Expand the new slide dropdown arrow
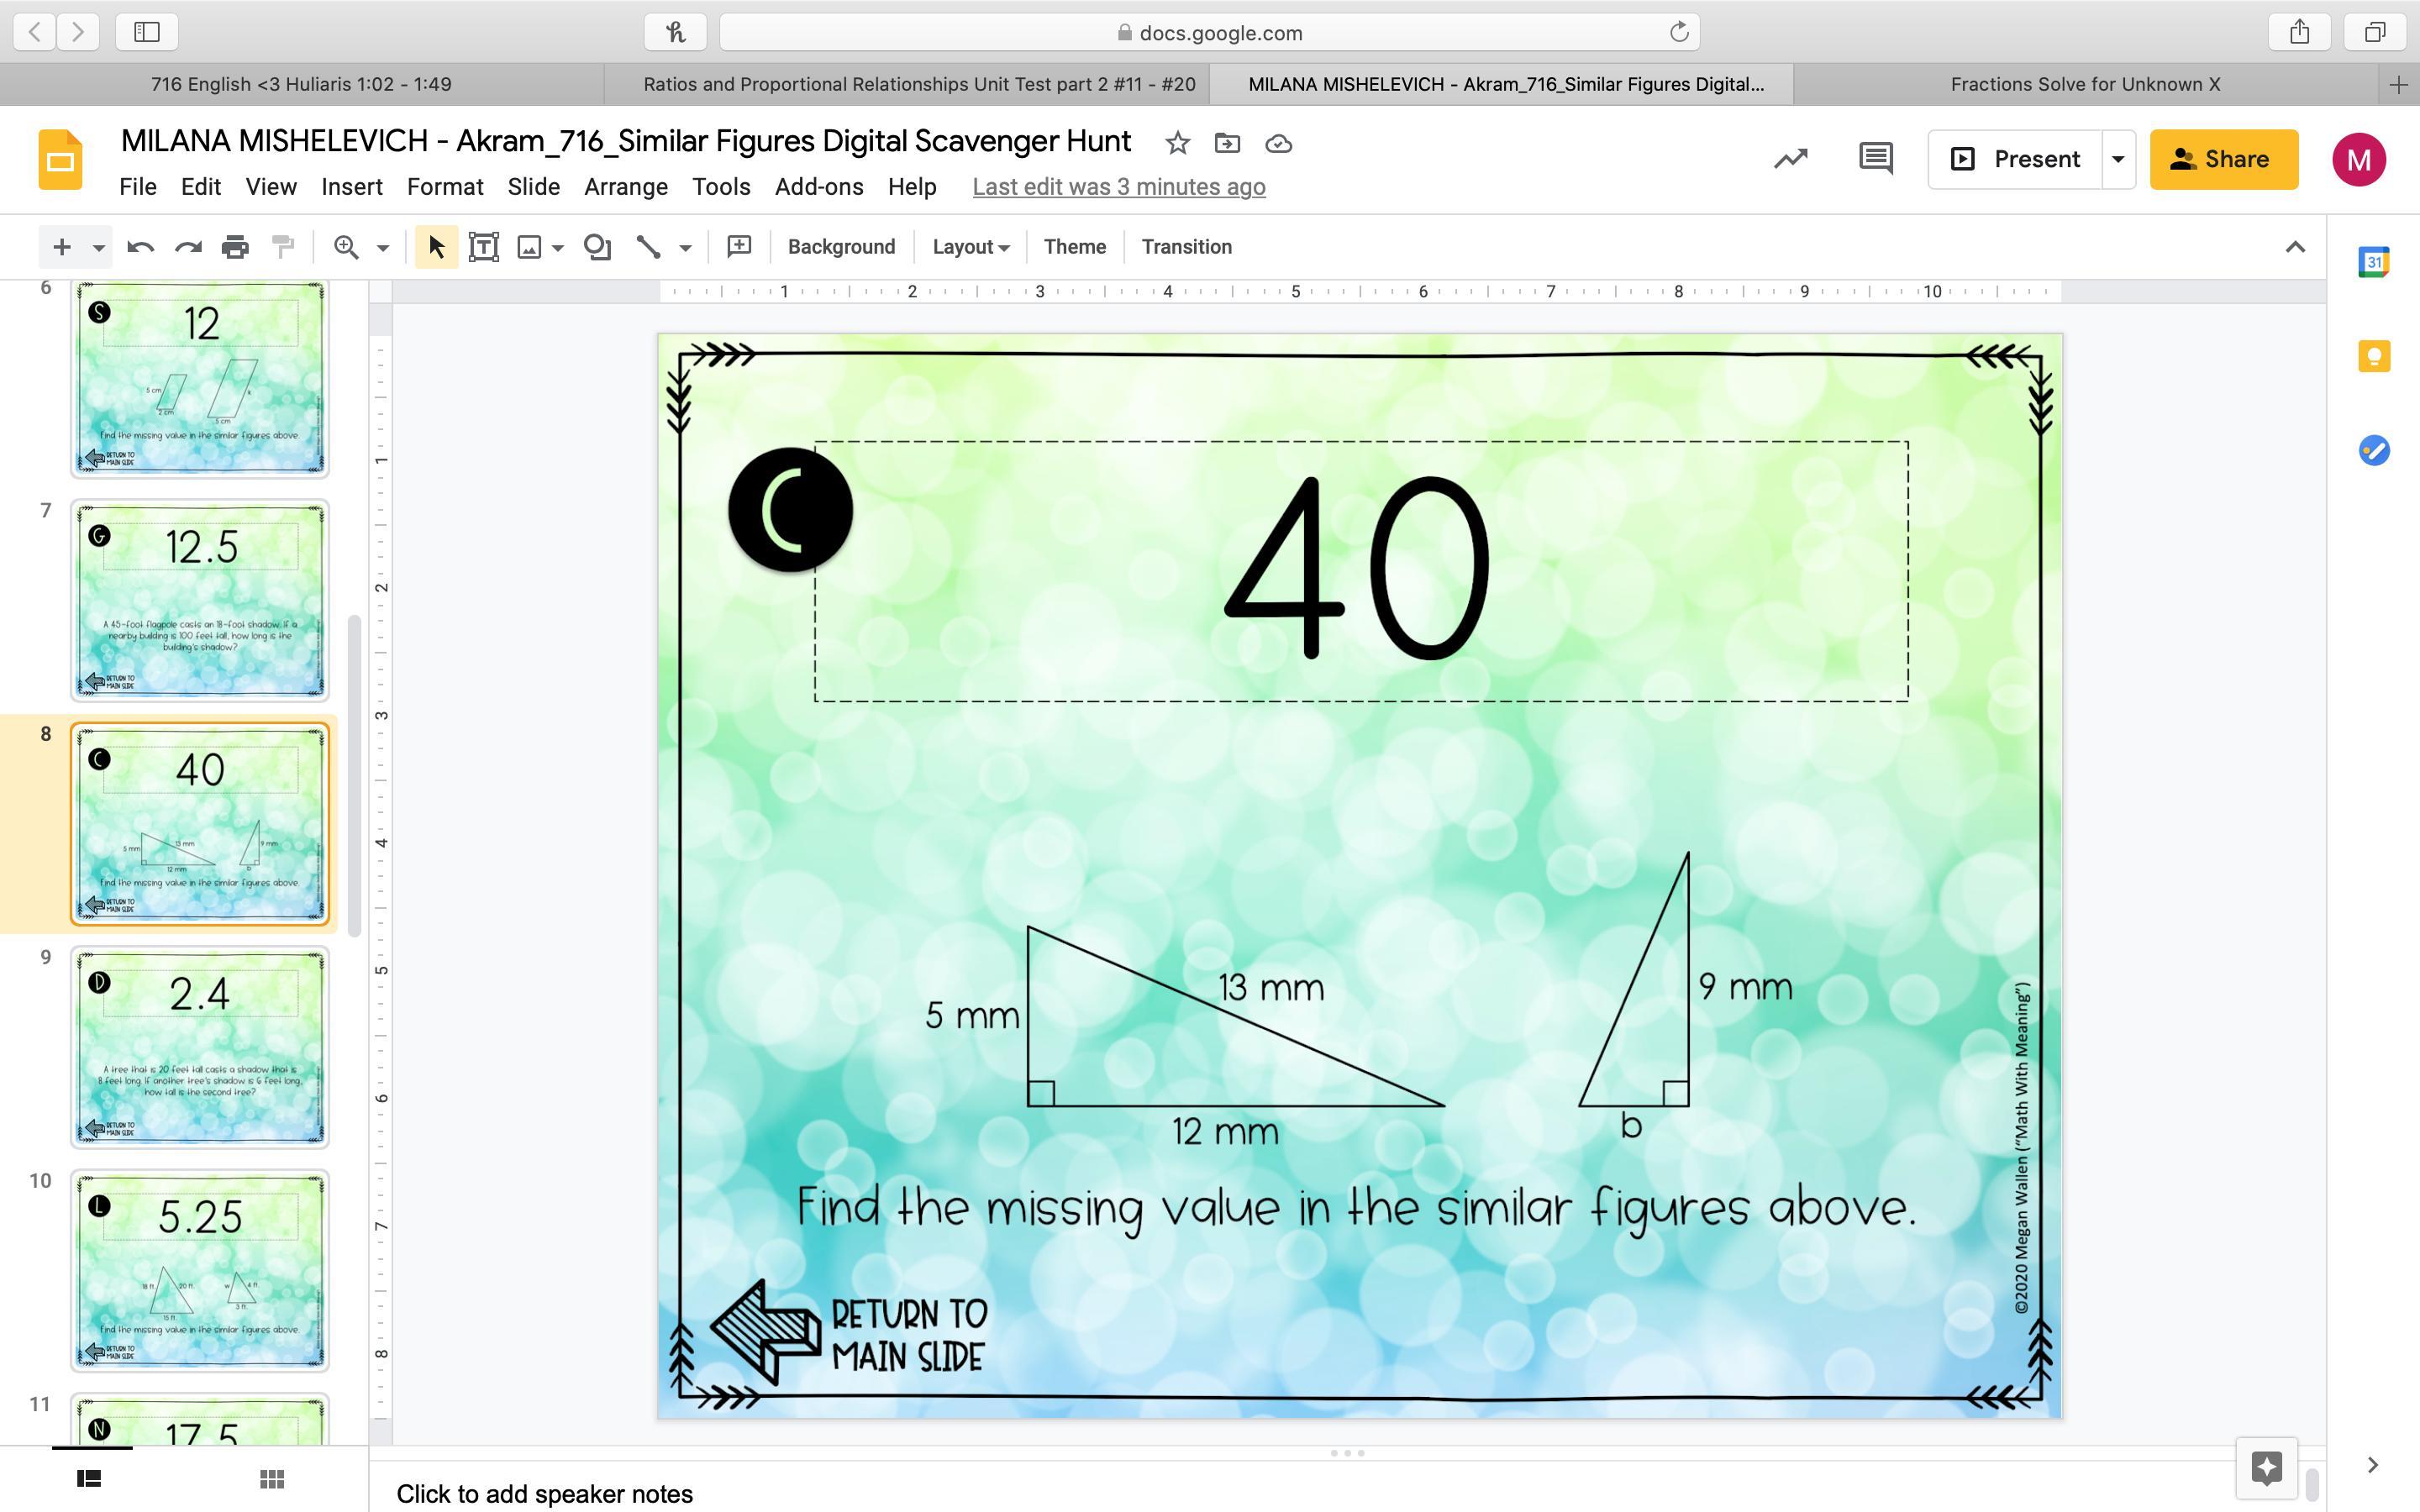2420x1512 pixels. (x=98, y=247)
